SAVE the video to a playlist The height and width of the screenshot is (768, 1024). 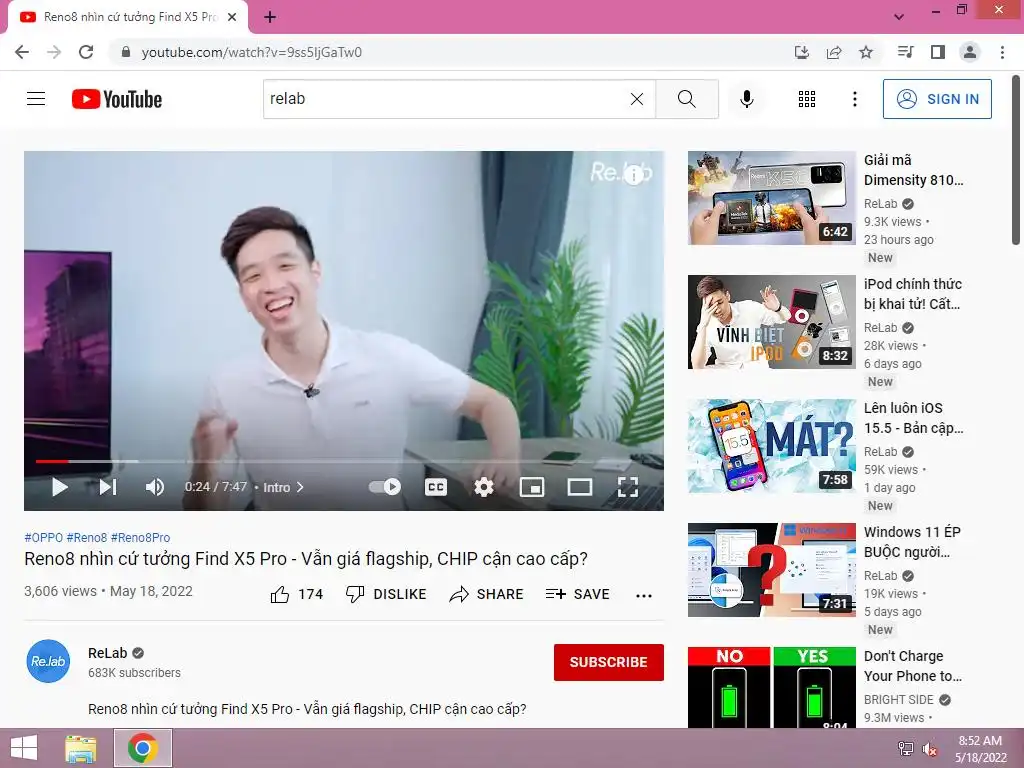(x=578, y=594)
